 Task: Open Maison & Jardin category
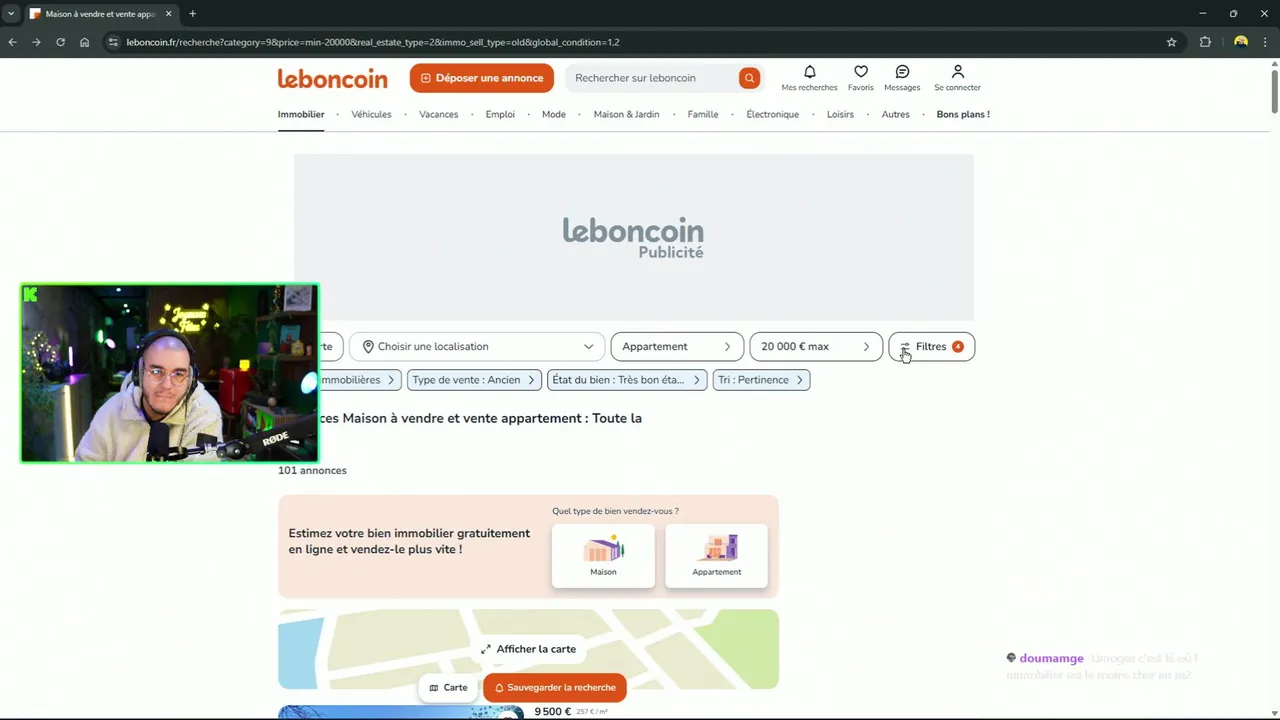pos(627,114)
